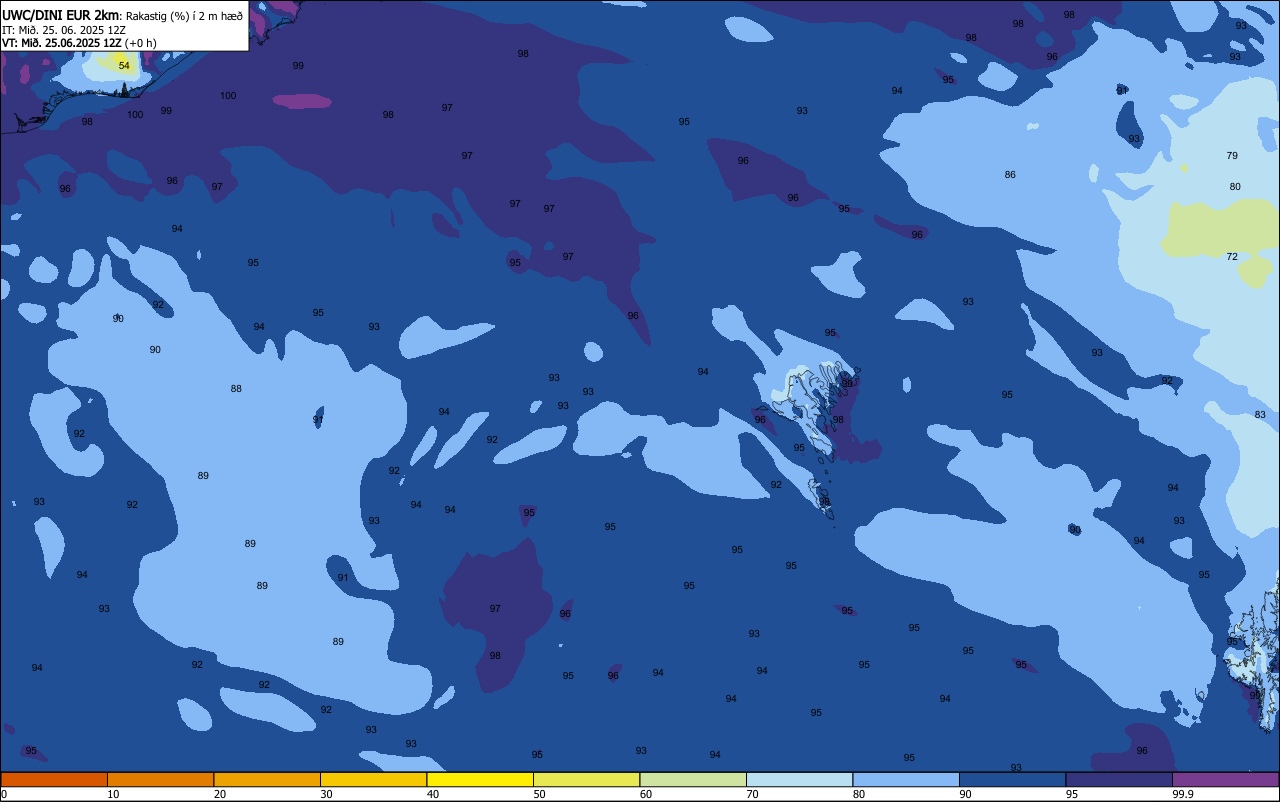The image size is (1280, 802).
Task: Pick the 60–70 pale green legend swatch
Action: pos(693,779)
